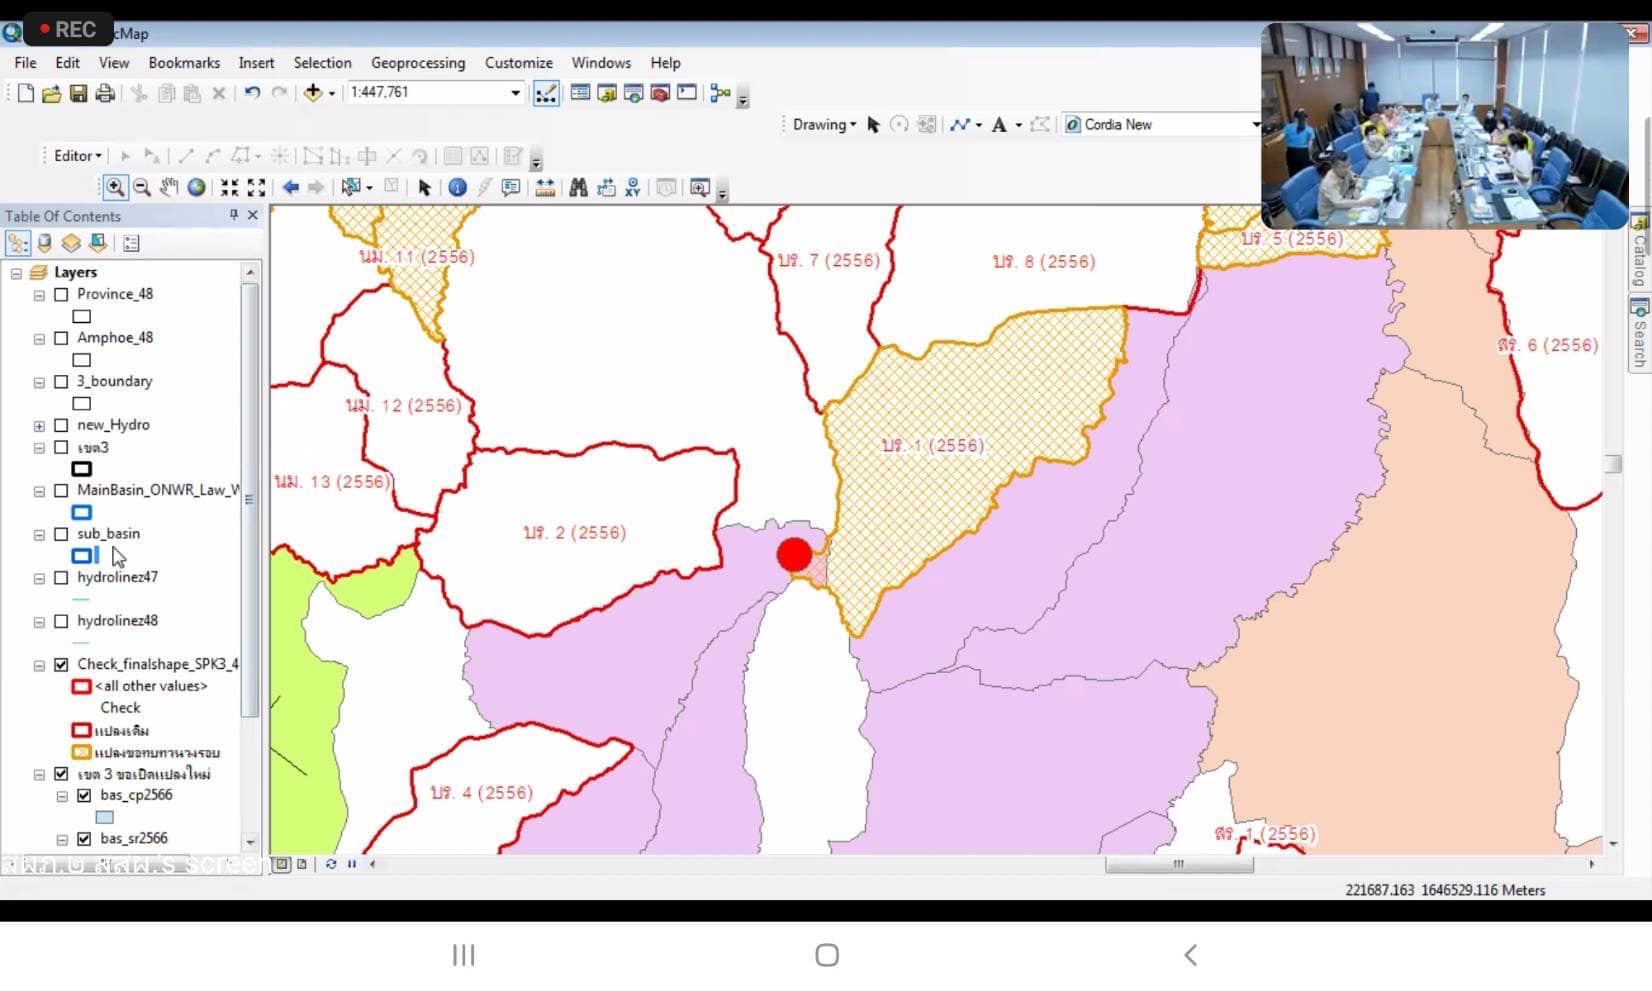Open the Find binoculars tool
Viewport: 1652px width, 991px height.
[578, 187]
